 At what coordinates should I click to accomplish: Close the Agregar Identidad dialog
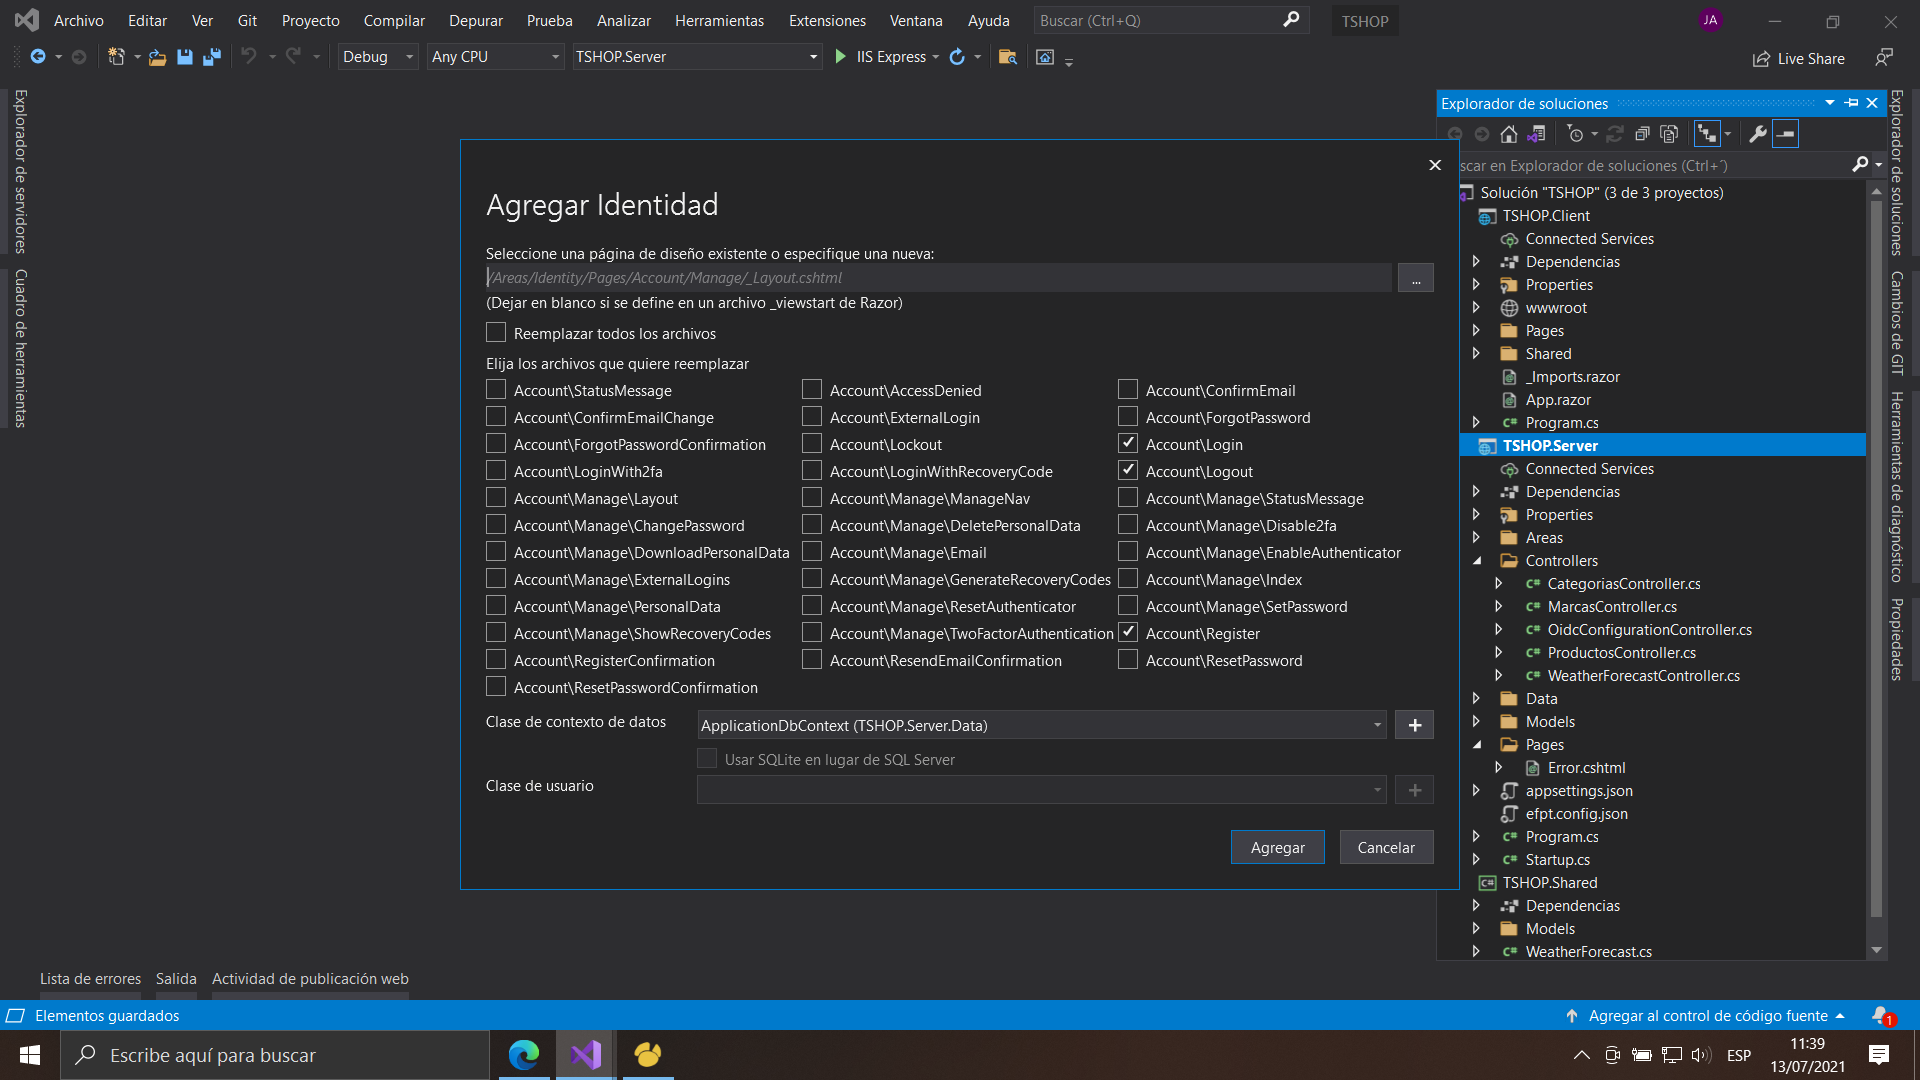(1435, 165)
